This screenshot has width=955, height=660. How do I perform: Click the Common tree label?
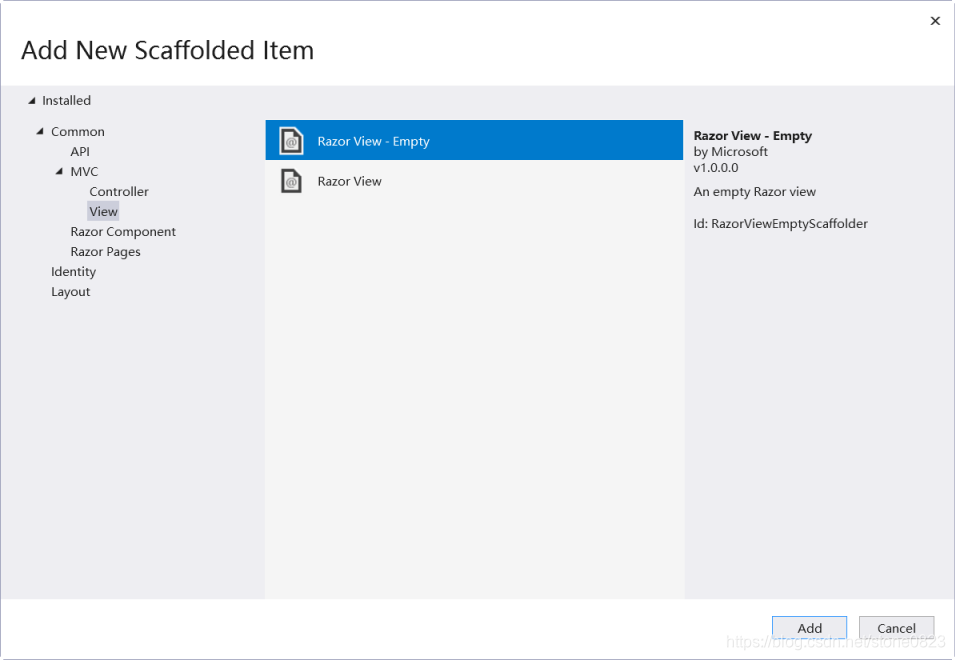point(77,131)
